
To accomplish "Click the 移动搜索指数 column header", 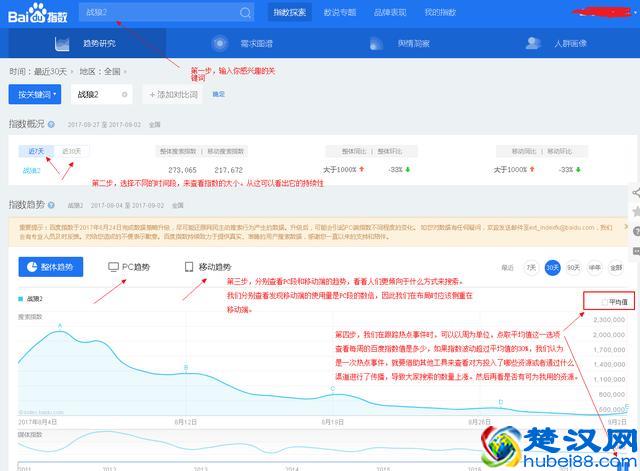I will pyautogui.click(x=225, y=151).
